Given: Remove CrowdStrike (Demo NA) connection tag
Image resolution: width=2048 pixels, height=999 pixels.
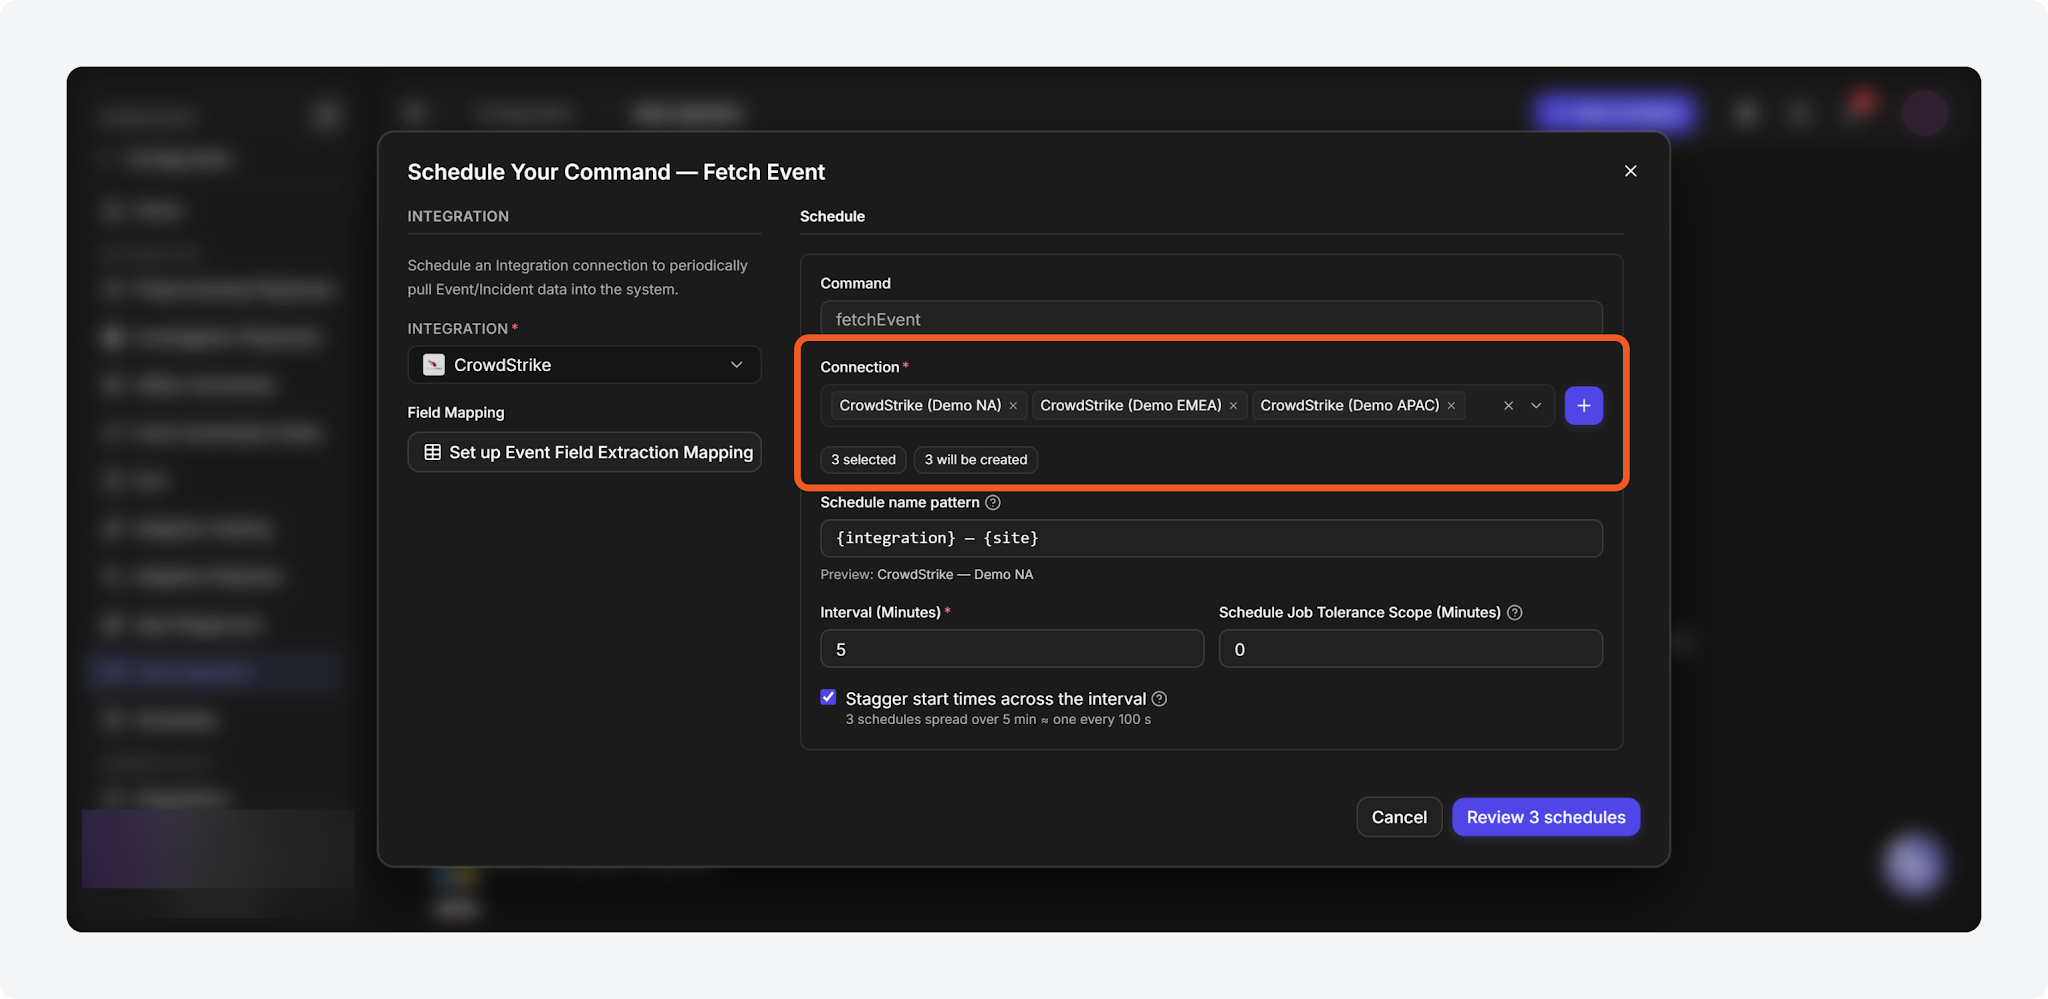Looking at the screenshot, I should [x=1013, y=406].
